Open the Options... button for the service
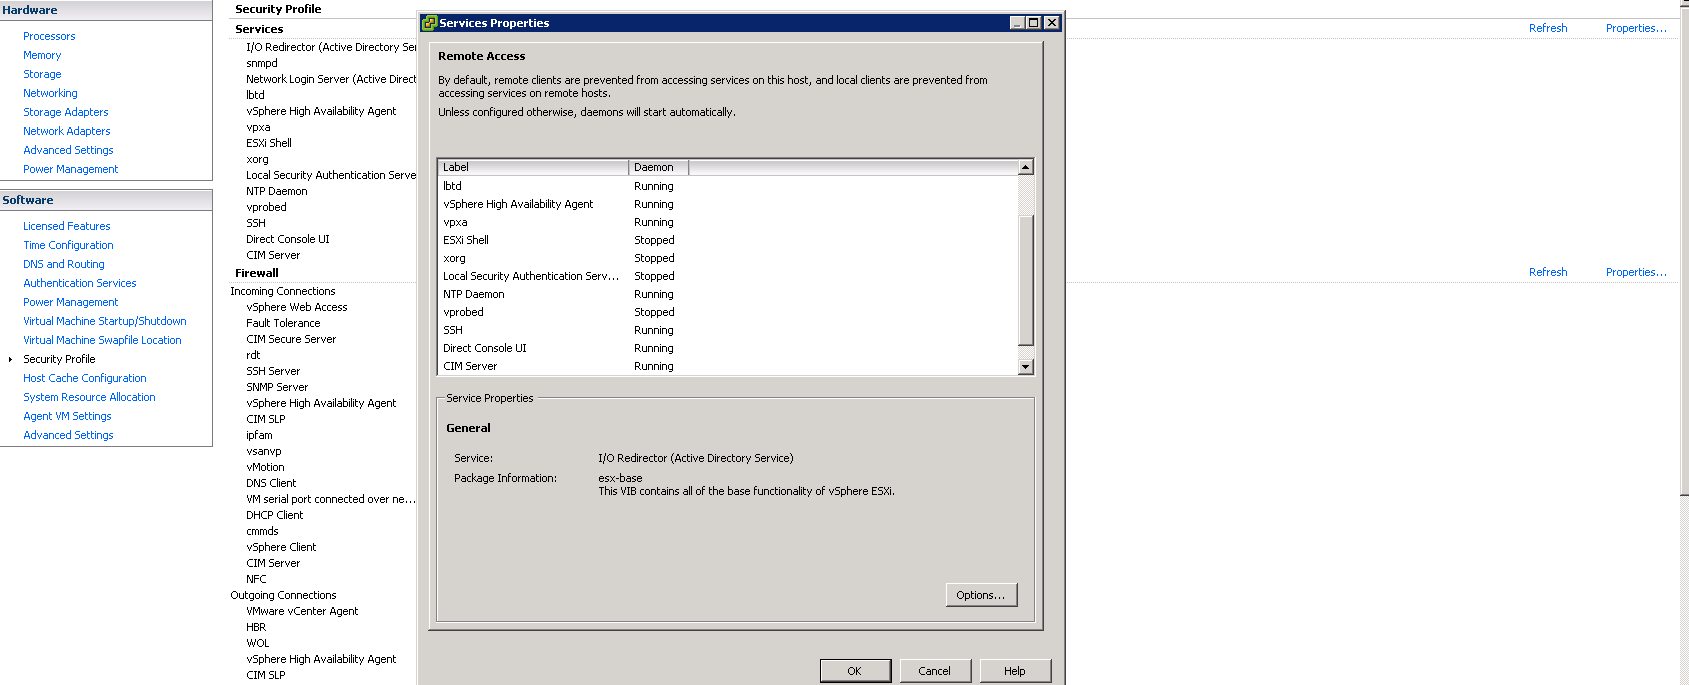 coord(981,595)
